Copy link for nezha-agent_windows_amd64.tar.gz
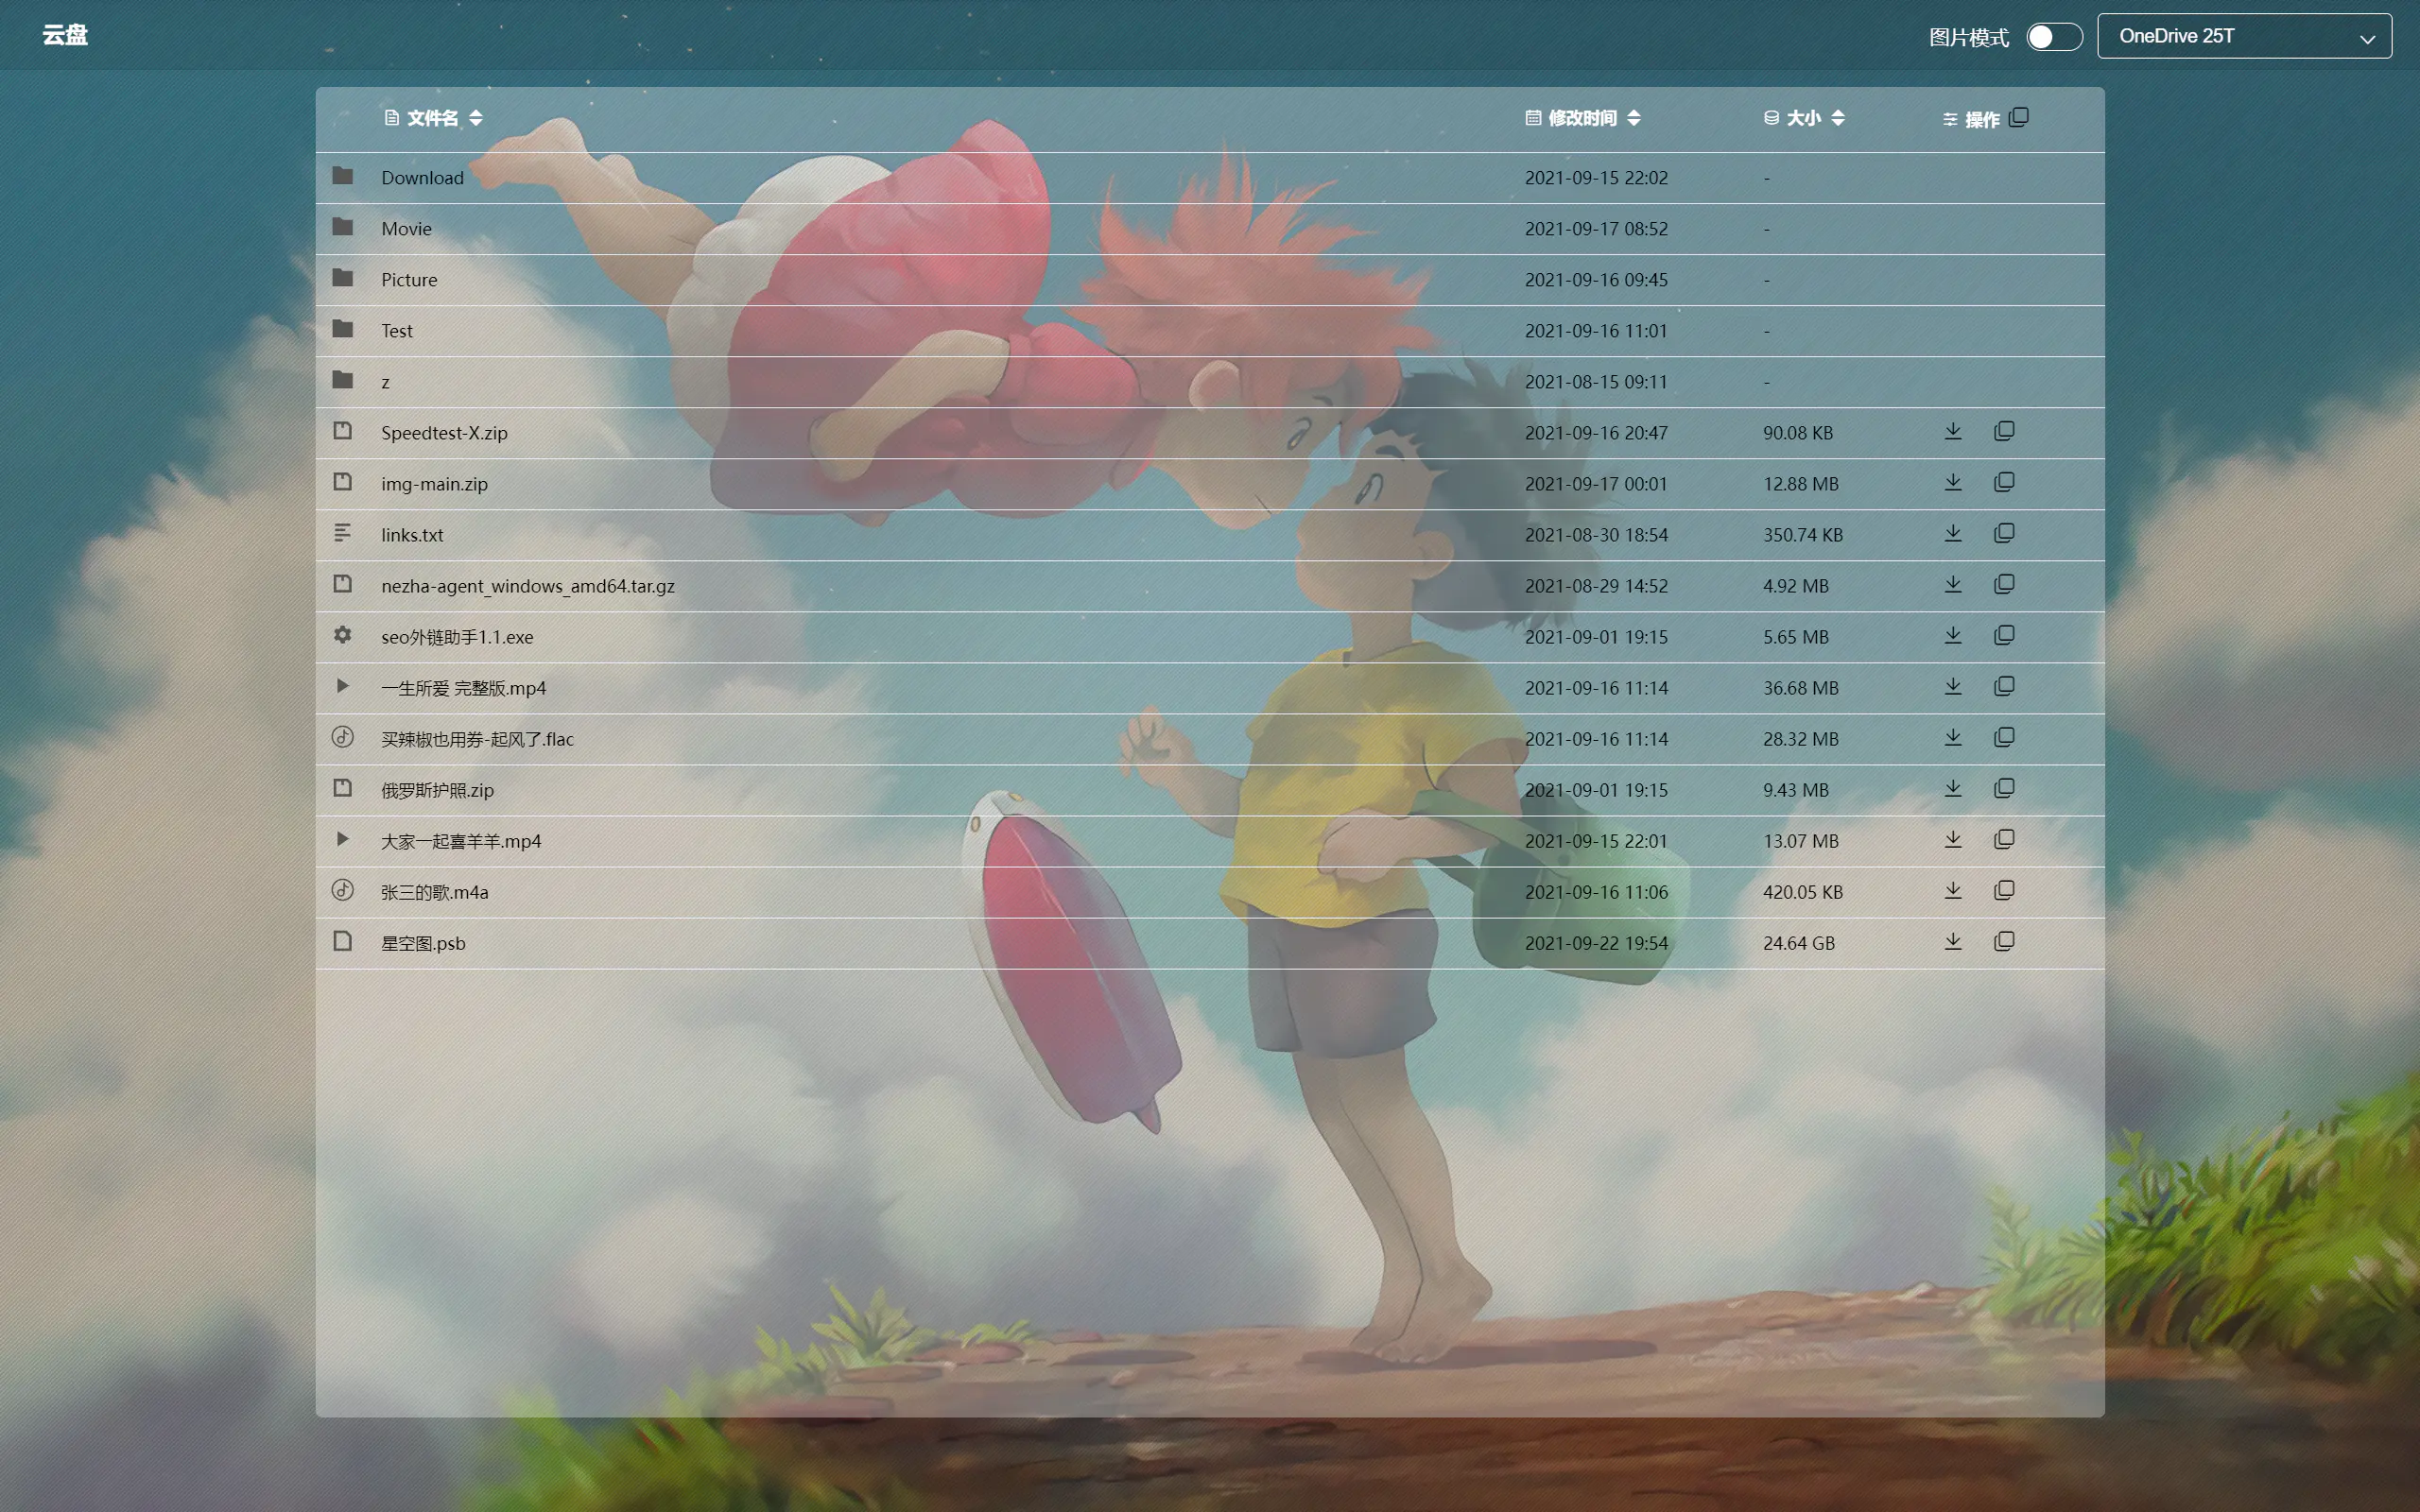 [x=2004, y=585]
